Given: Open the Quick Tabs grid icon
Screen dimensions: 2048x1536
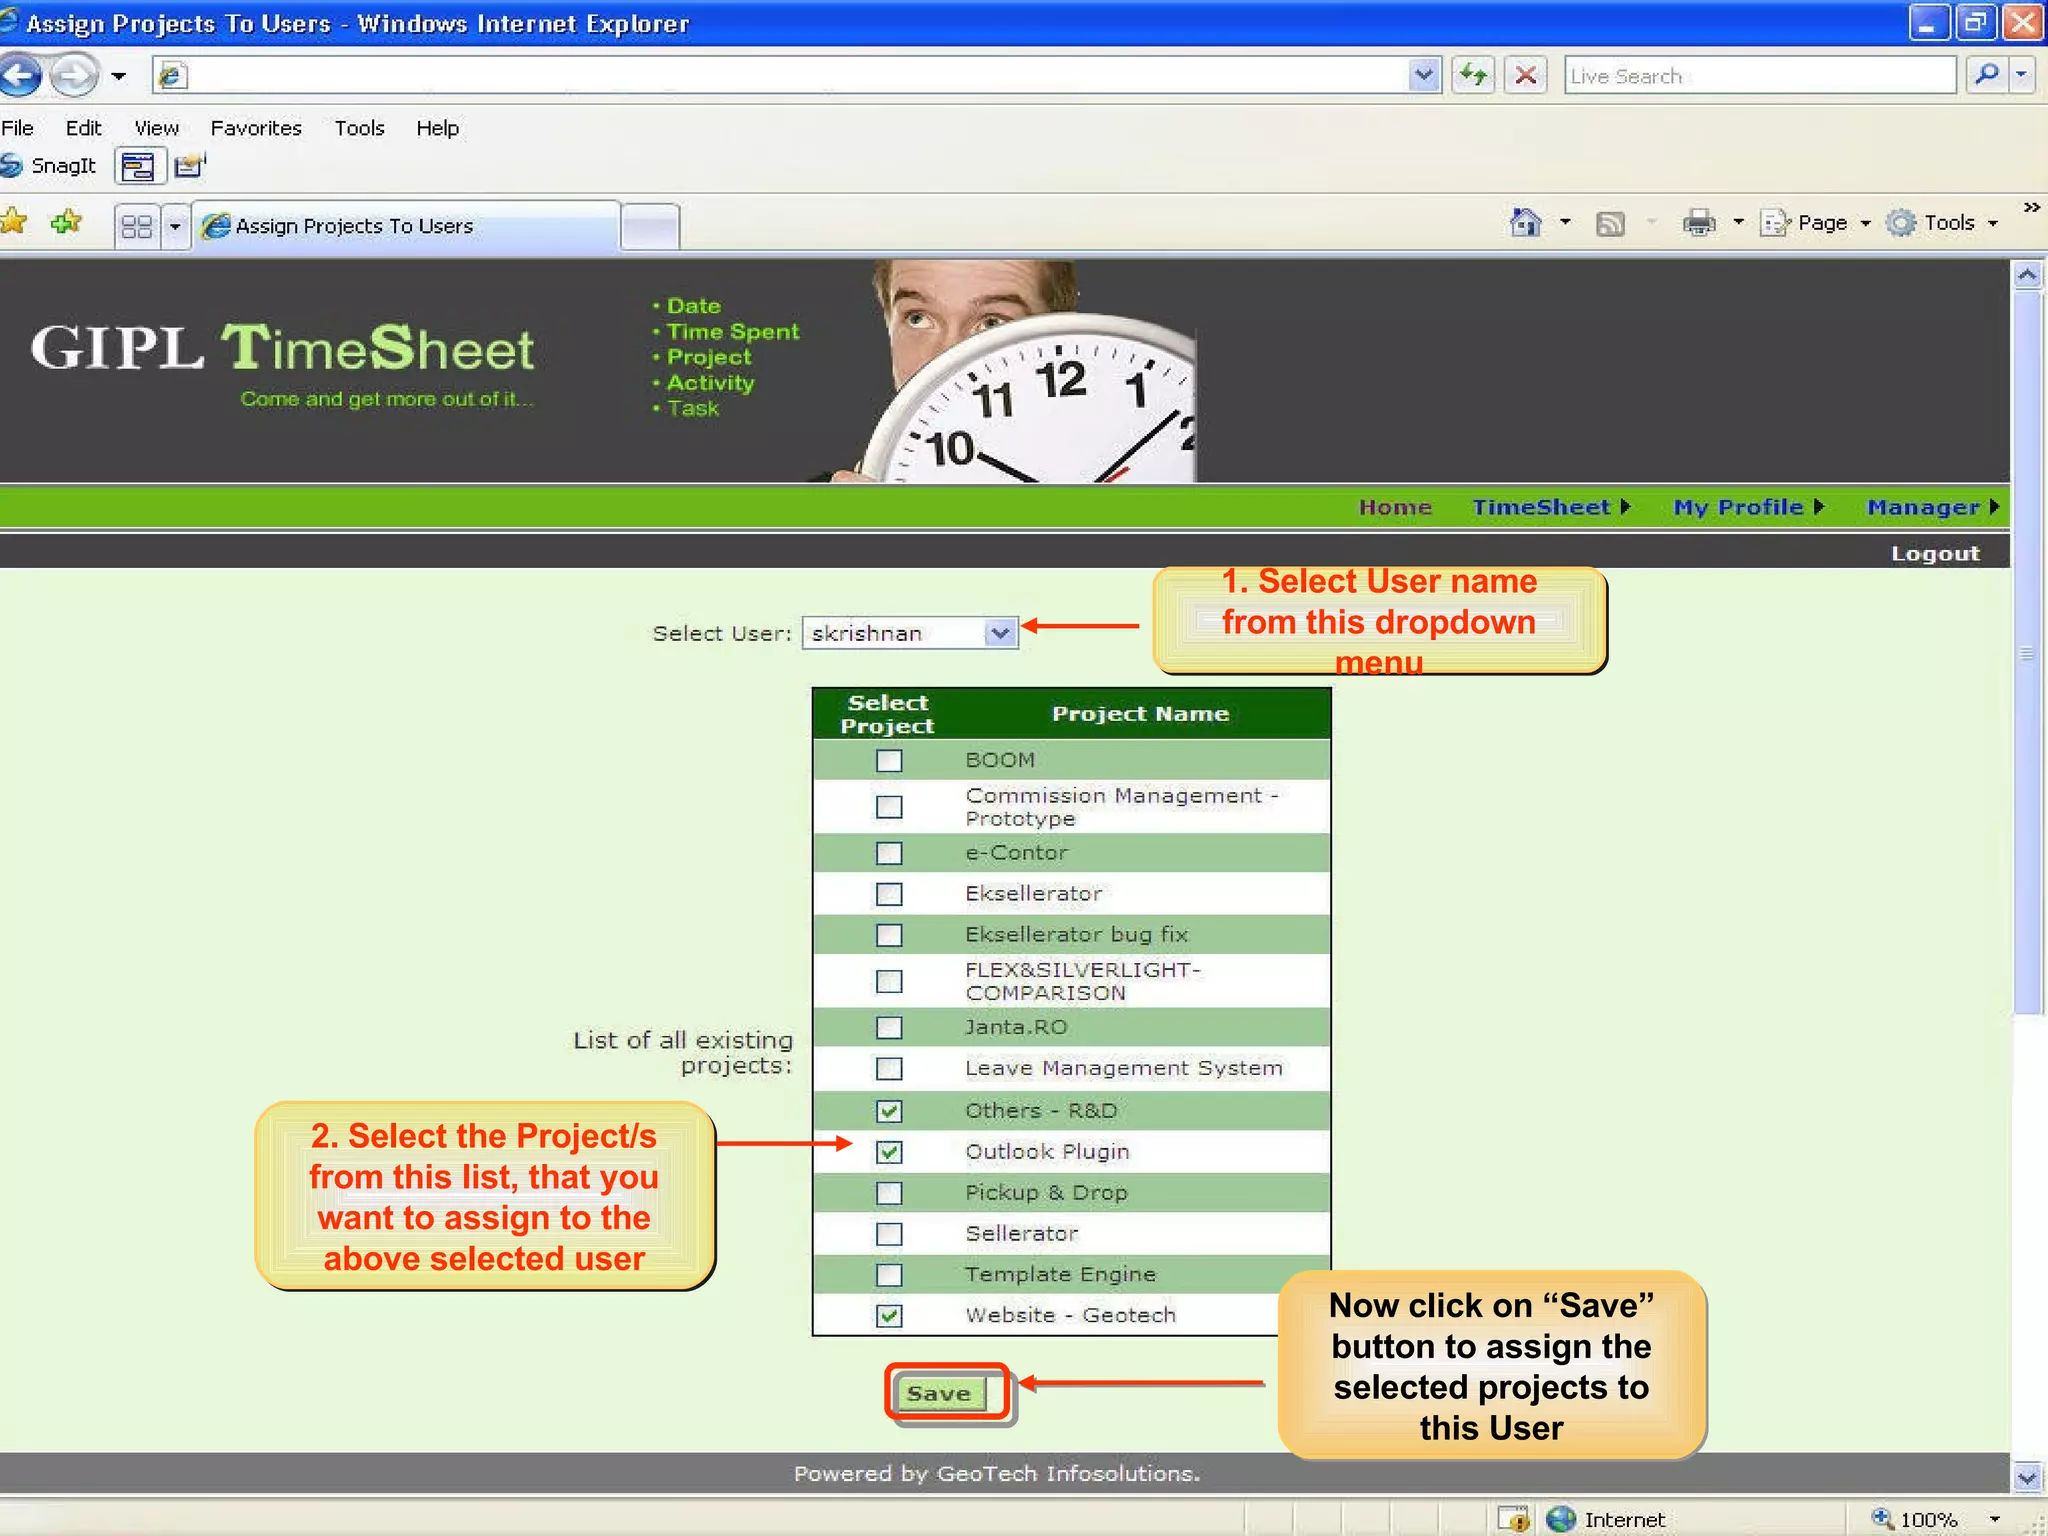Looking at the screenshot, I should [x=137, y=226].
